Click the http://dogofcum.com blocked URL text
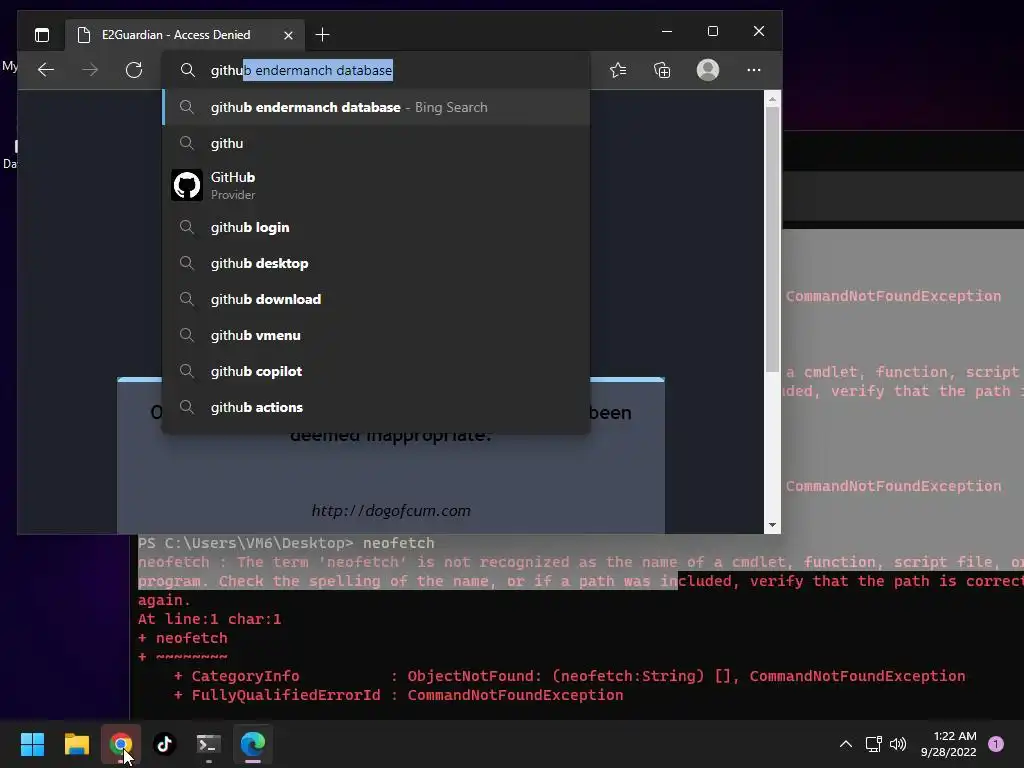Screen dimensions: 1024x768 click(391, 511)
